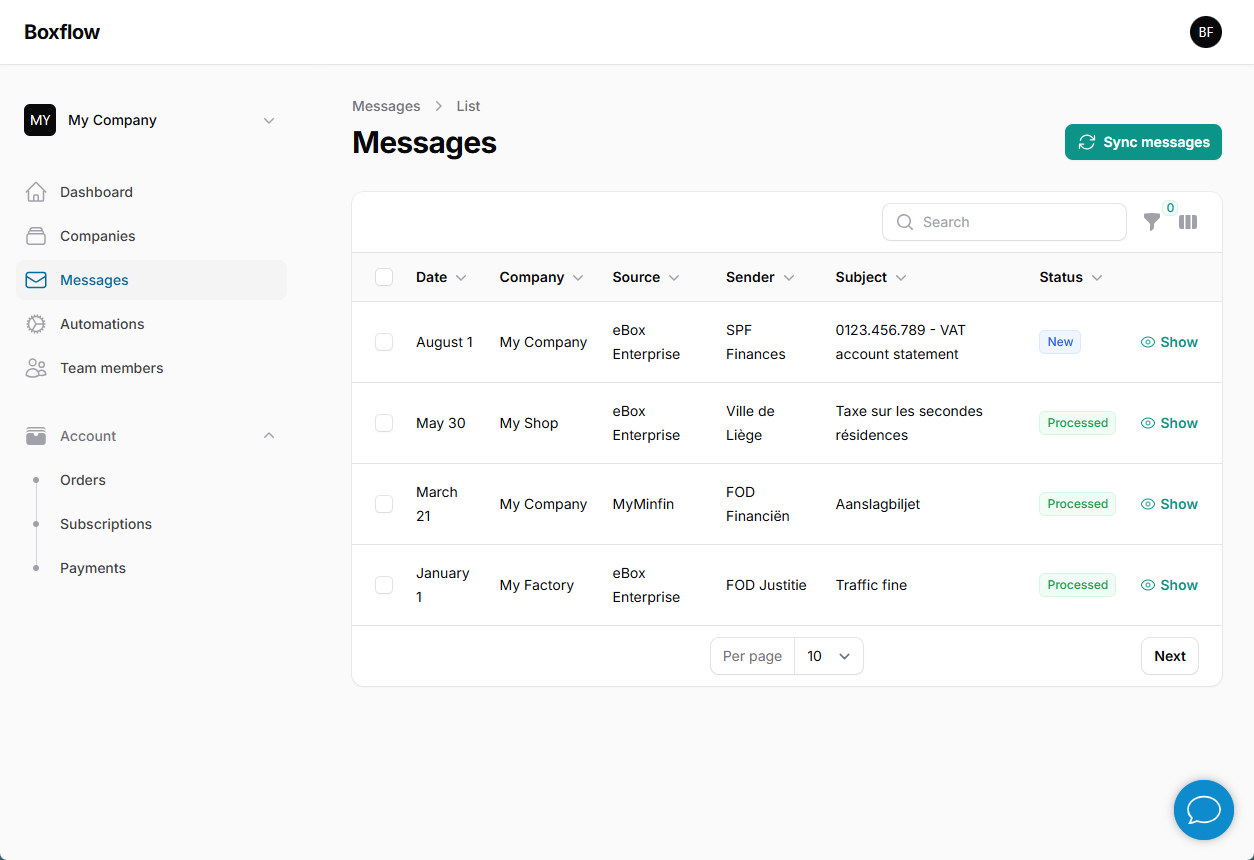
Task: Collapse the Account section in sidebar
Action: [x=268, y=435]
